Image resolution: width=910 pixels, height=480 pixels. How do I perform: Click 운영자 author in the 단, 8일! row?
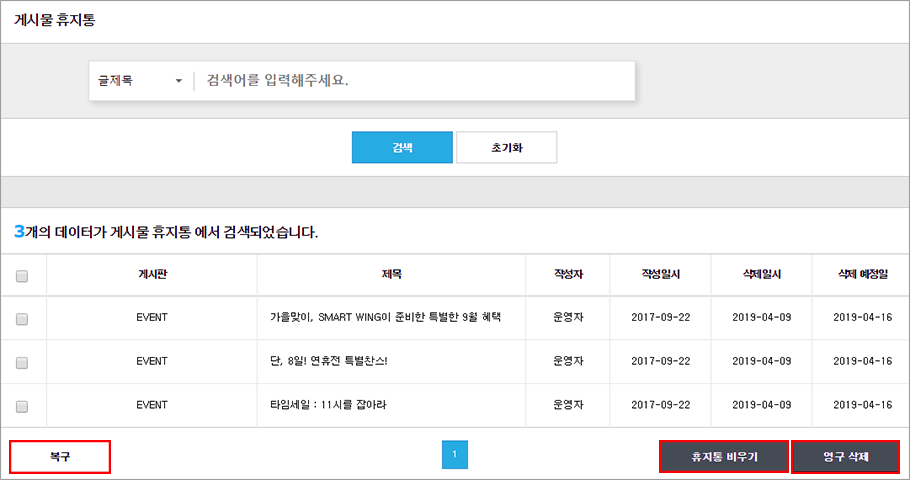coord(568,361)
